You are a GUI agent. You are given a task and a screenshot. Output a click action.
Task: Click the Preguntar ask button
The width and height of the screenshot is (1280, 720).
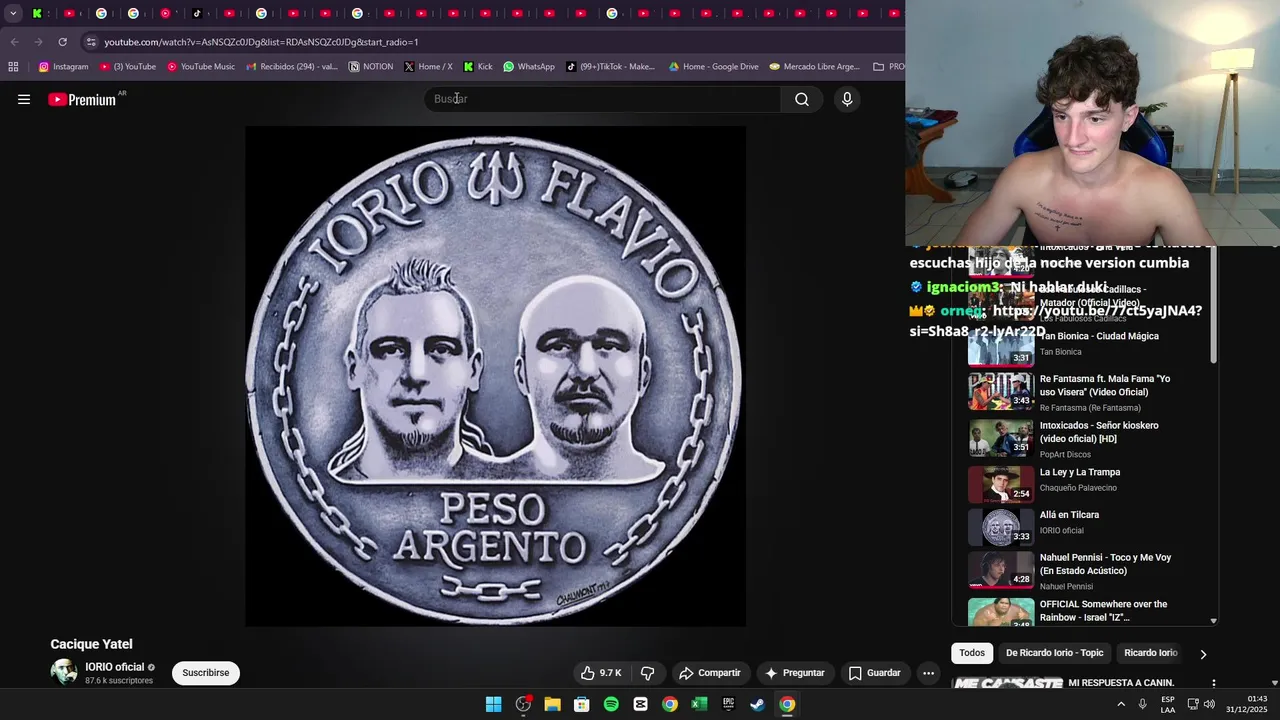coord(794,673)
